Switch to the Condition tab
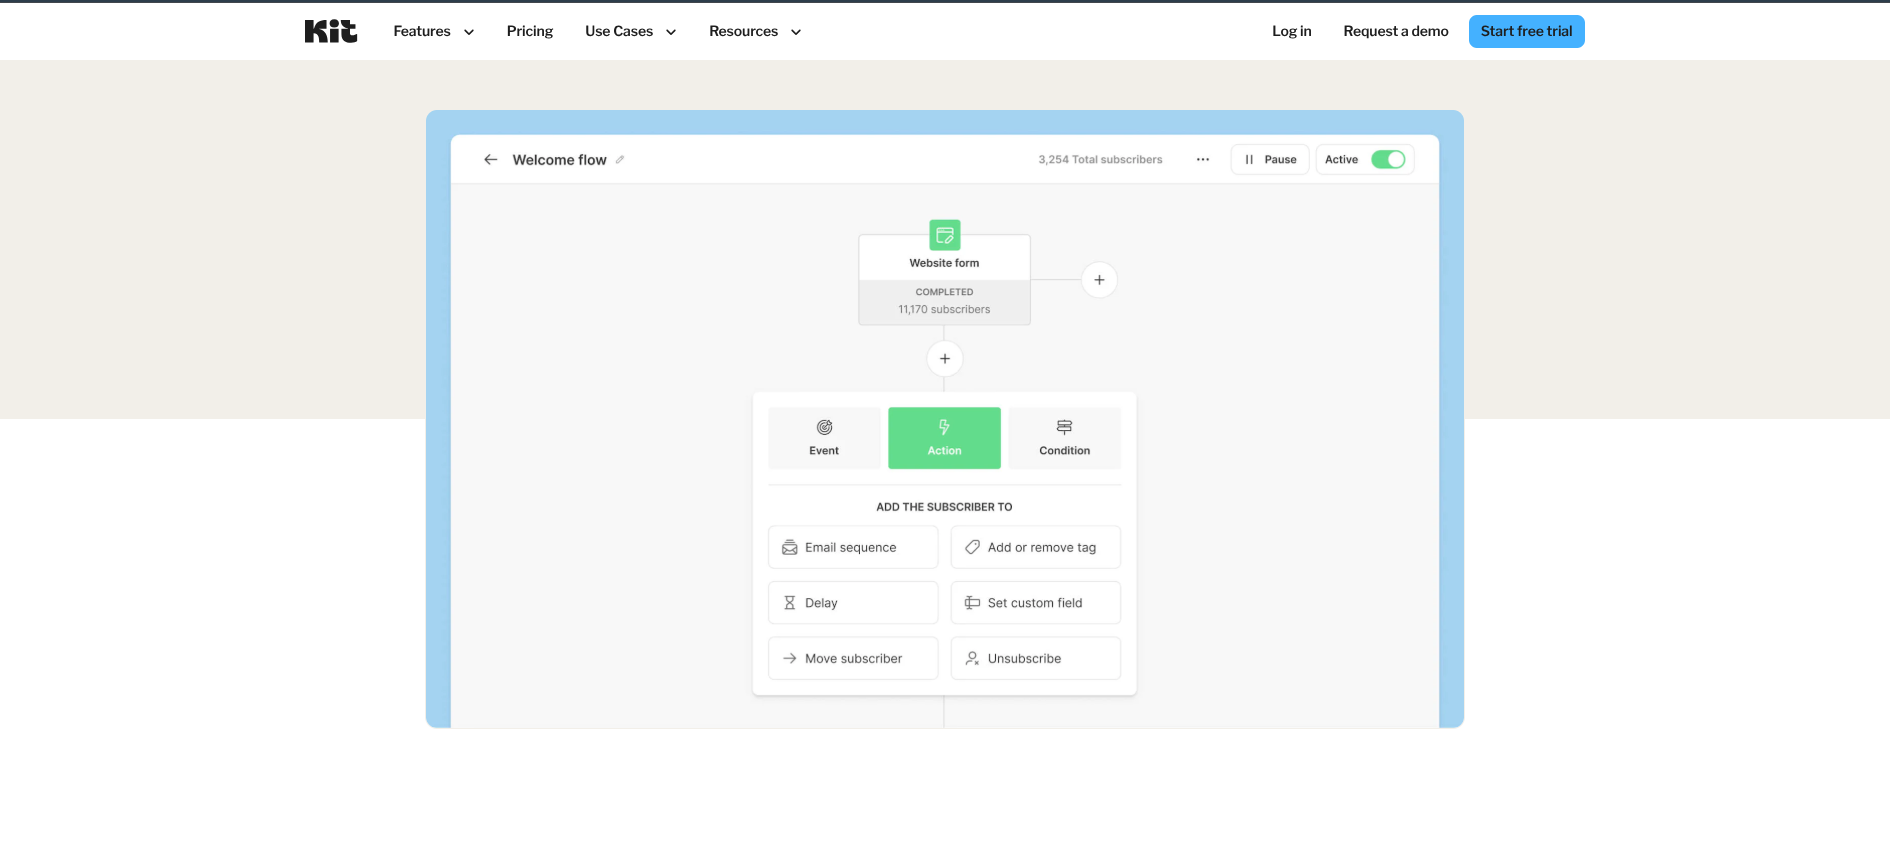 [x=1064, y=438]
